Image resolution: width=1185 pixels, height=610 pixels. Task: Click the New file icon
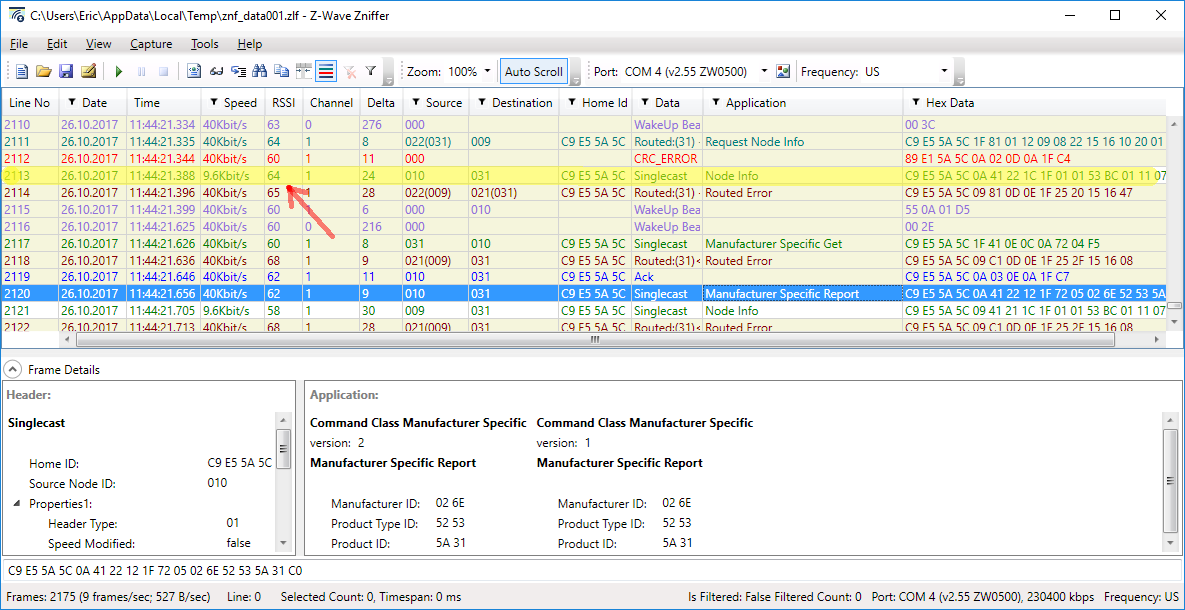point(22,72)
